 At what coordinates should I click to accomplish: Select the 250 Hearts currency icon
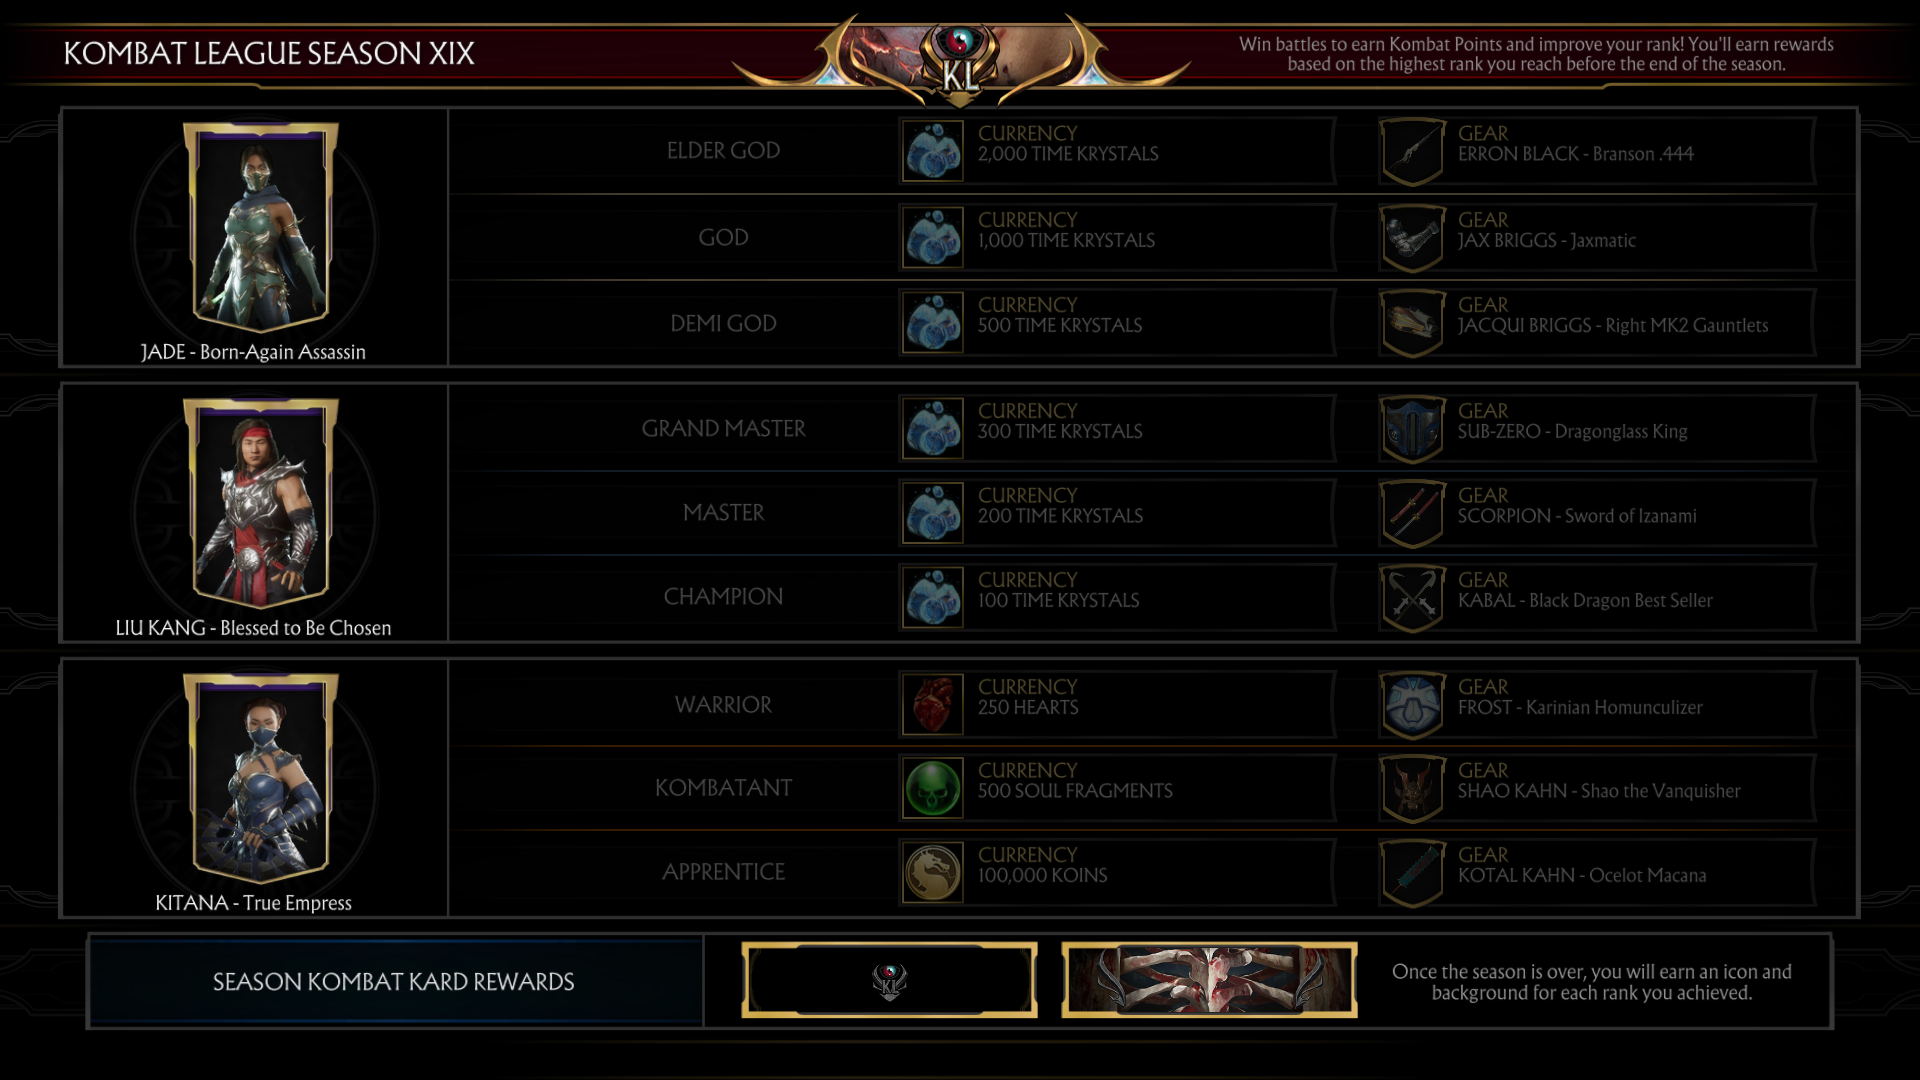pyautogui.click(x=932, y=704)
